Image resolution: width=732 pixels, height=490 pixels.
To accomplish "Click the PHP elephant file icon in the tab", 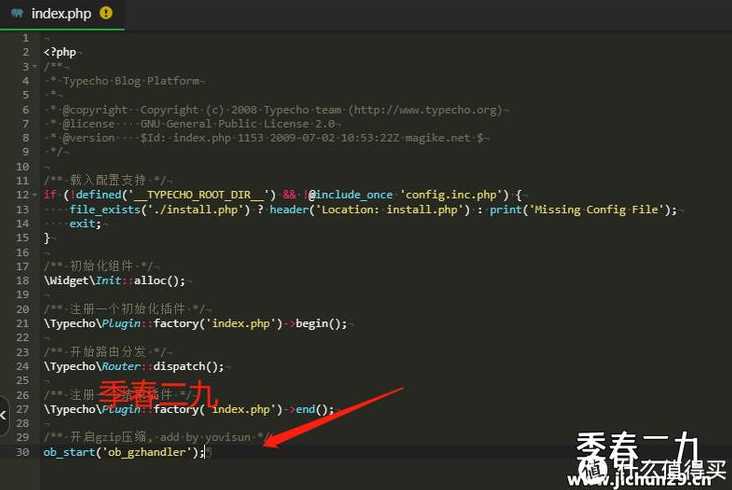I will point(17,14).
